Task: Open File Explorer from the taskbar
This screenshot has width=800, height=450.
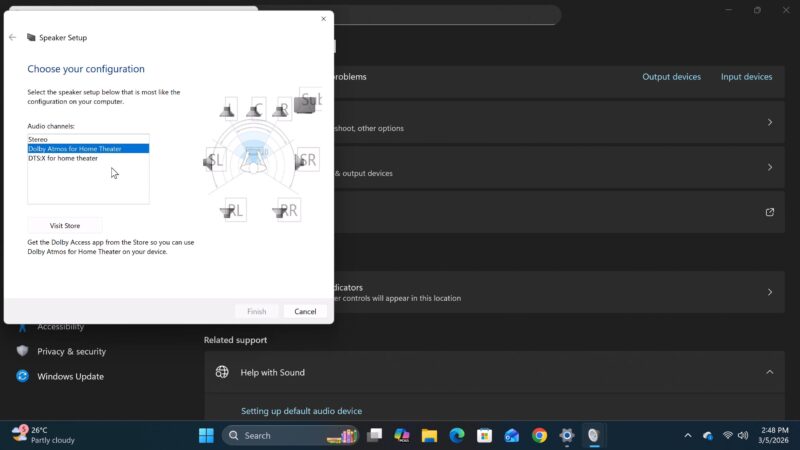Action: click(x=429, y=435)
